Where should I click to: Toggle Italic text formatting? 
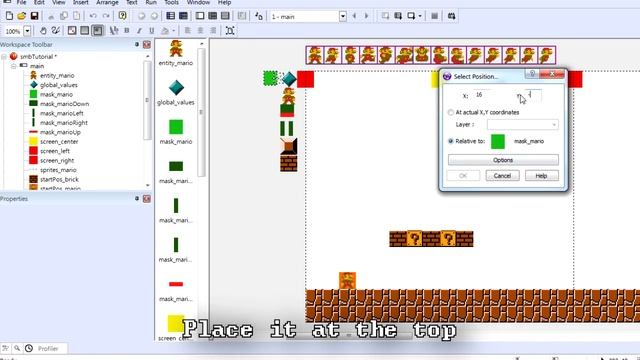(x=139, y=31)
